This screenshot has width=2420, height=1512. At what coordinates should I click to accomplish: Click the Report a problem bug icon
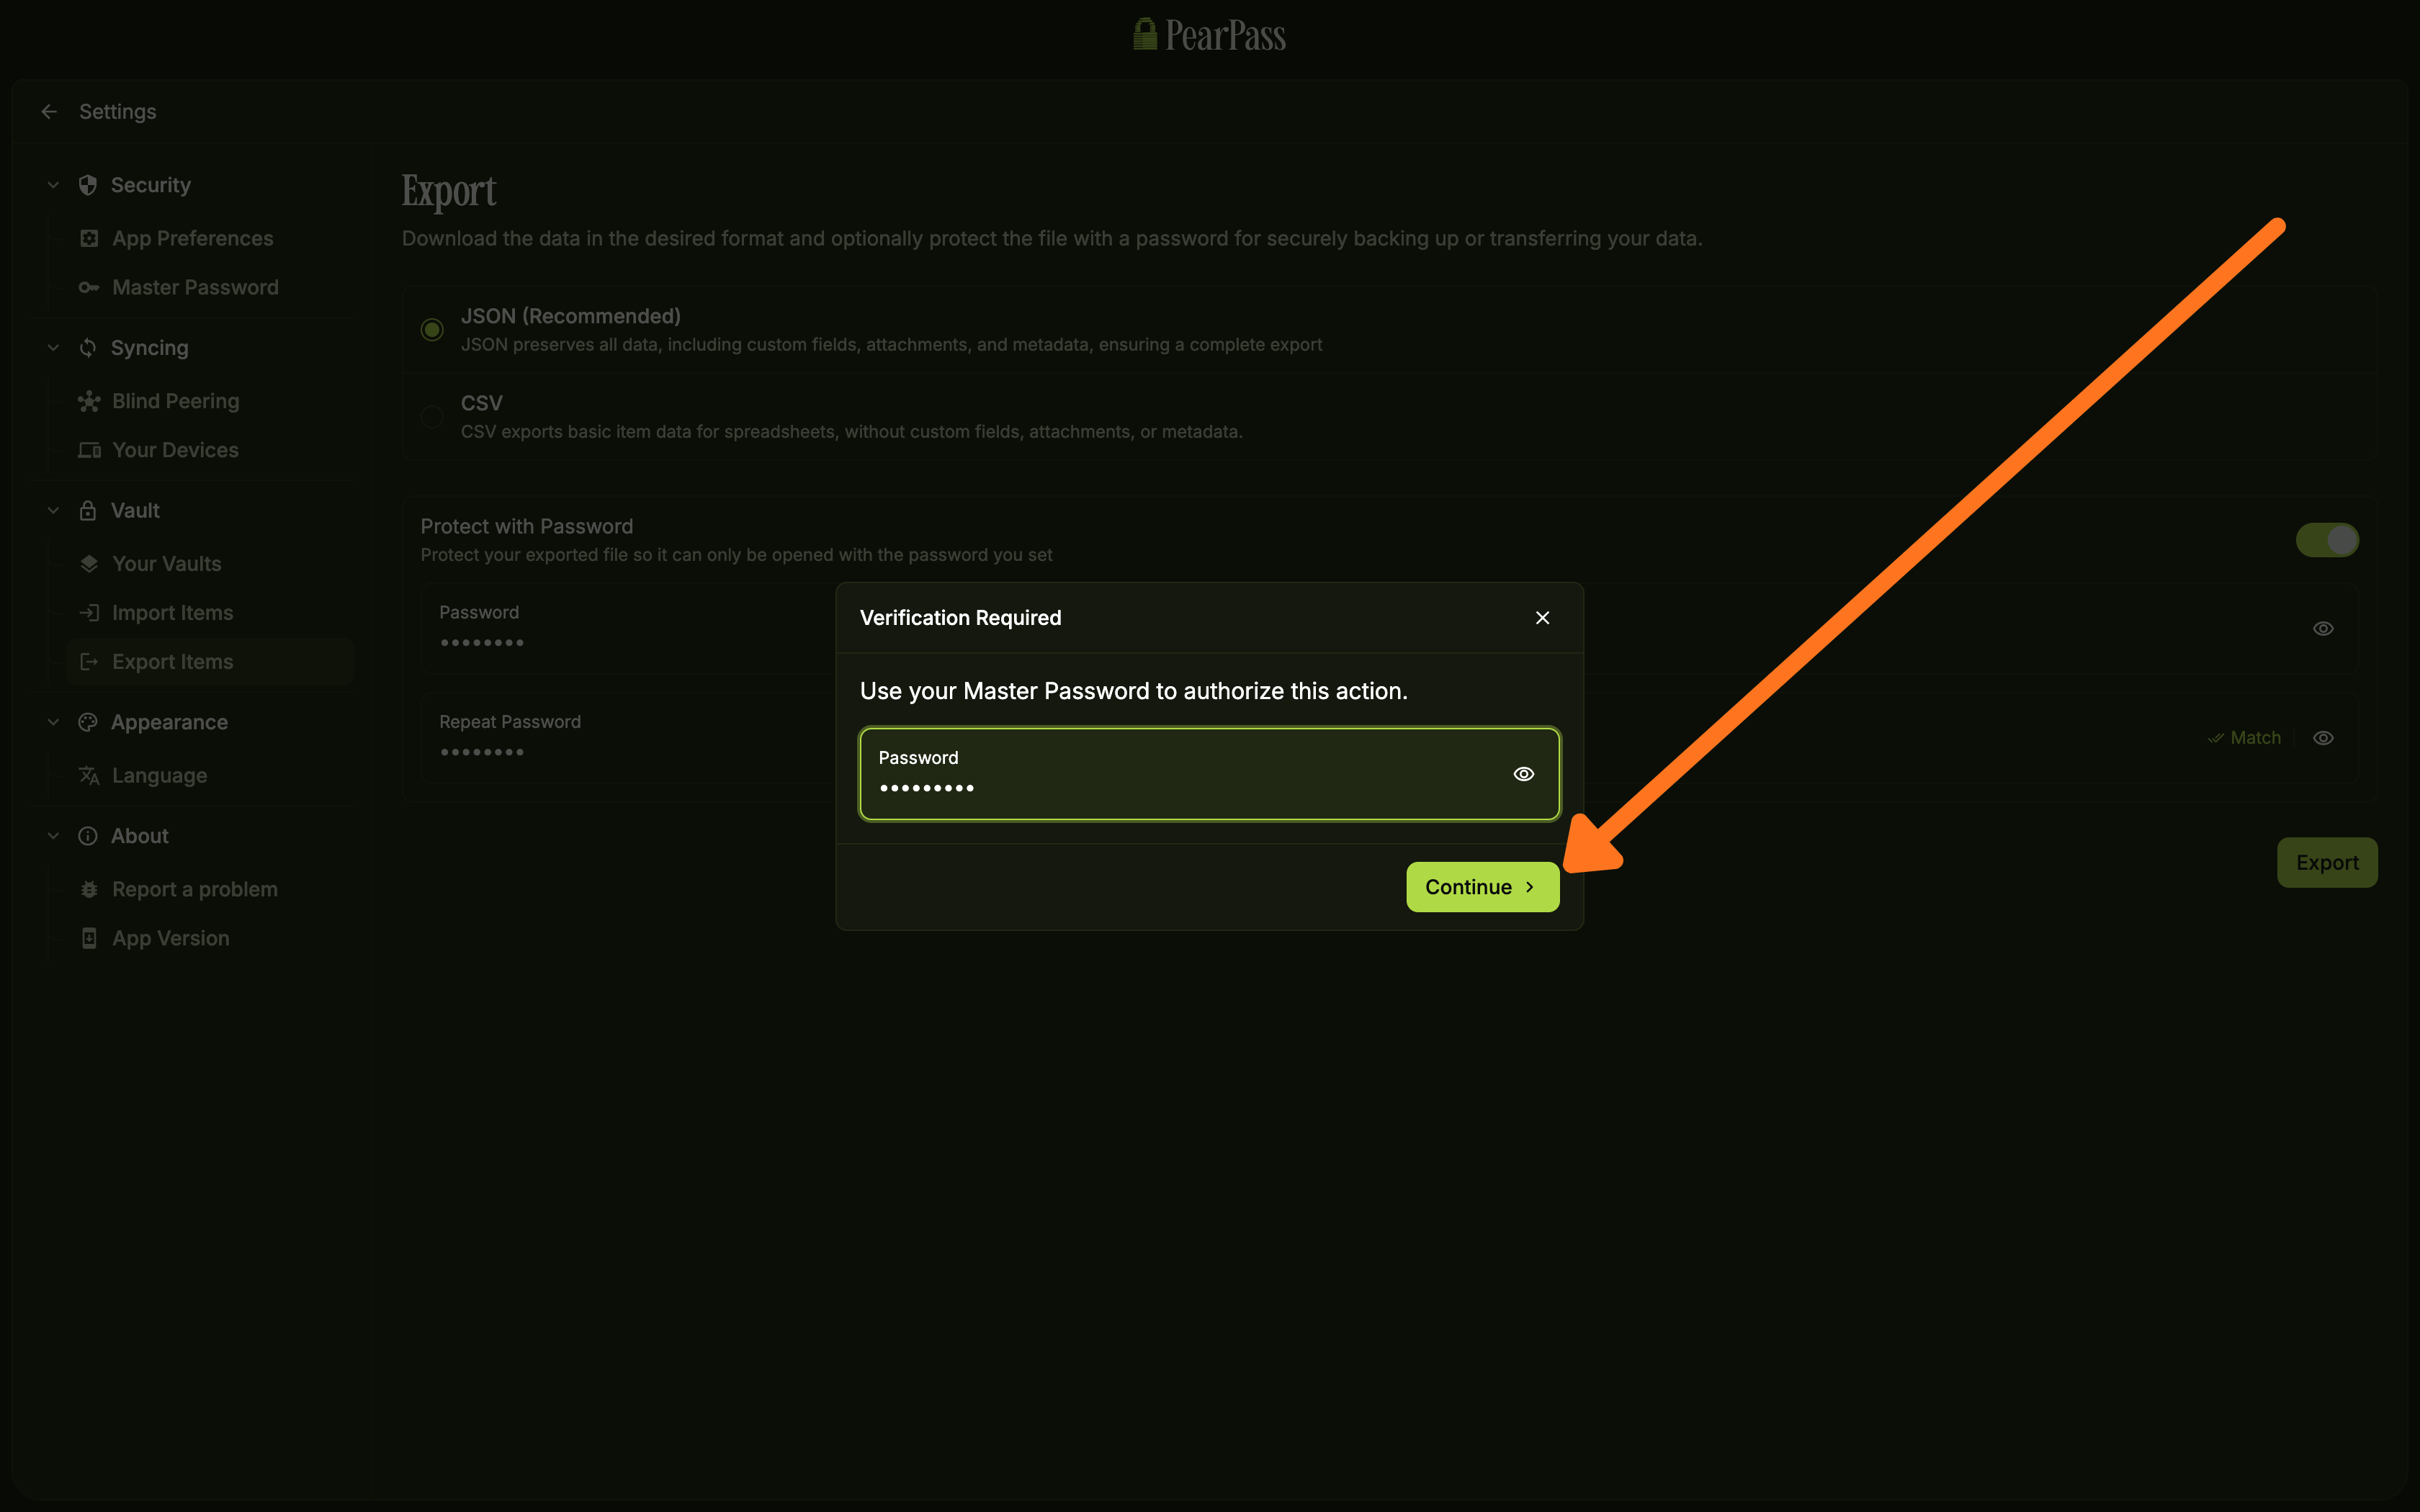click(89, 888)
